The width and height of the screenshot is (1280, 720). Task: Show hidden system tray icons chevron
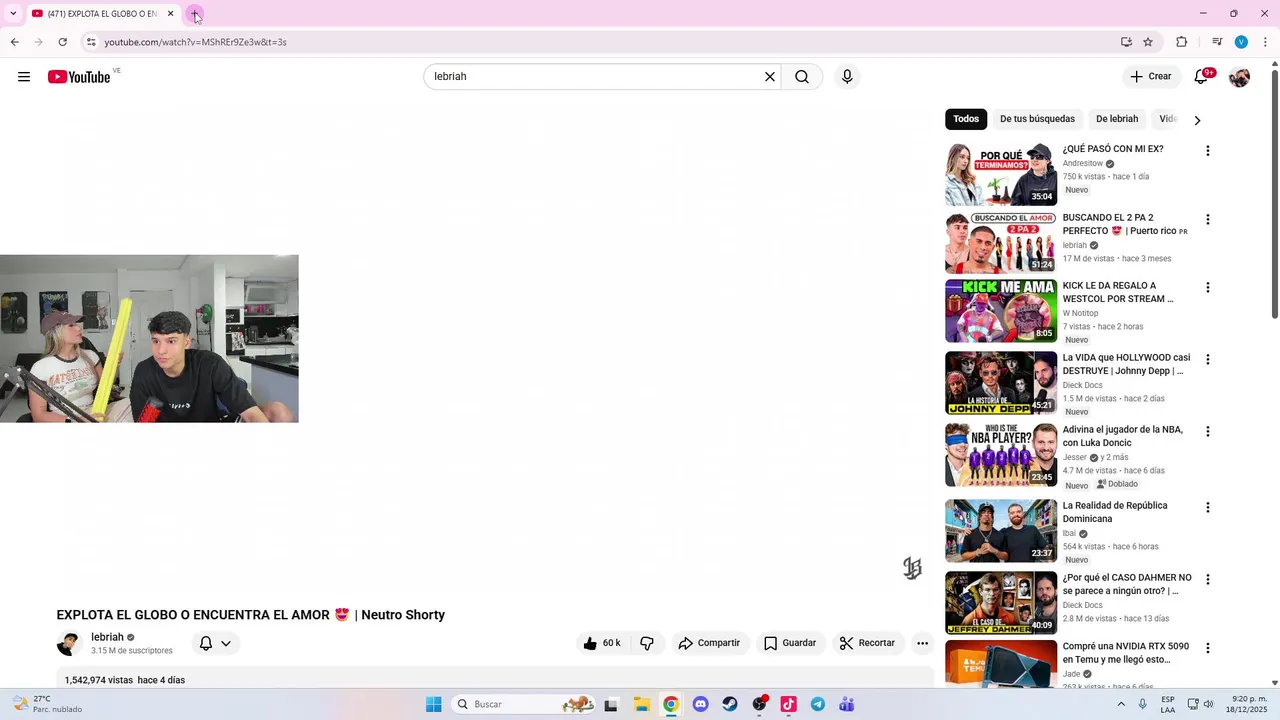tap(1119, 704)
